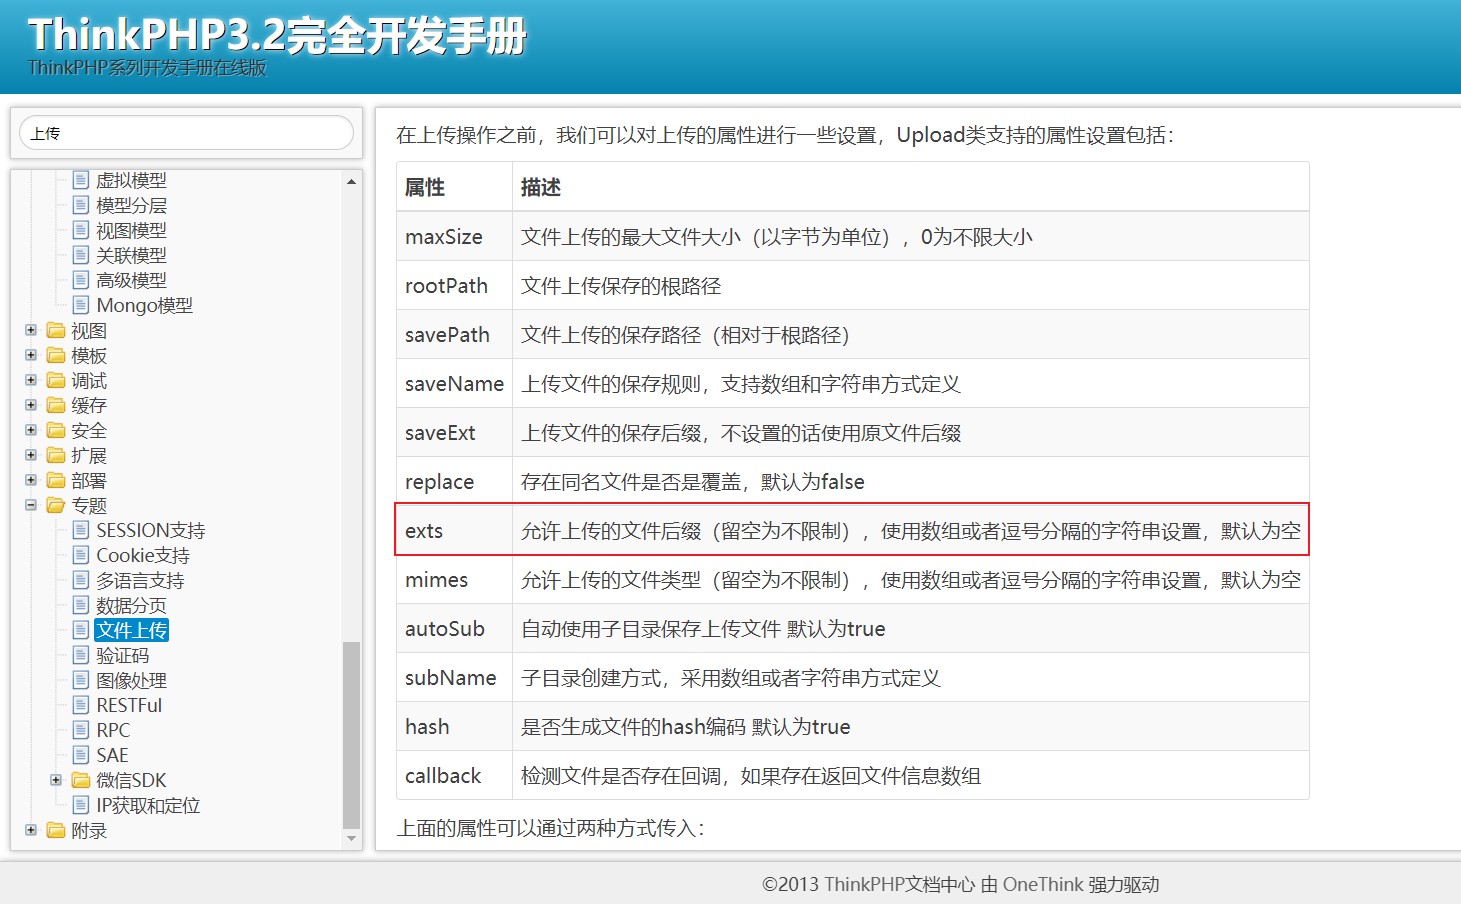Expand the 部署 tree node
This screenshot has height=904, width=1461.
(x=31, y=480)
